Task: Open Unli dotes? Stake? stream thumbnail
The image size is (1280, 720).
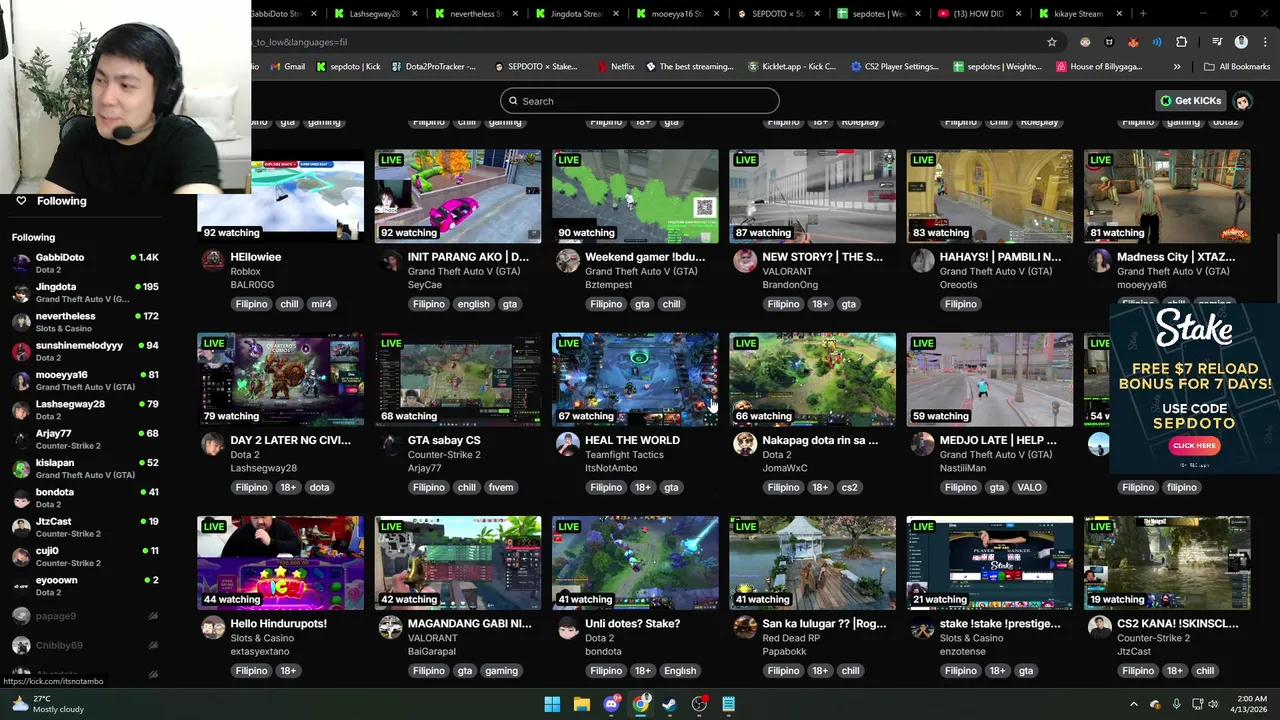Action: (635, 563)
